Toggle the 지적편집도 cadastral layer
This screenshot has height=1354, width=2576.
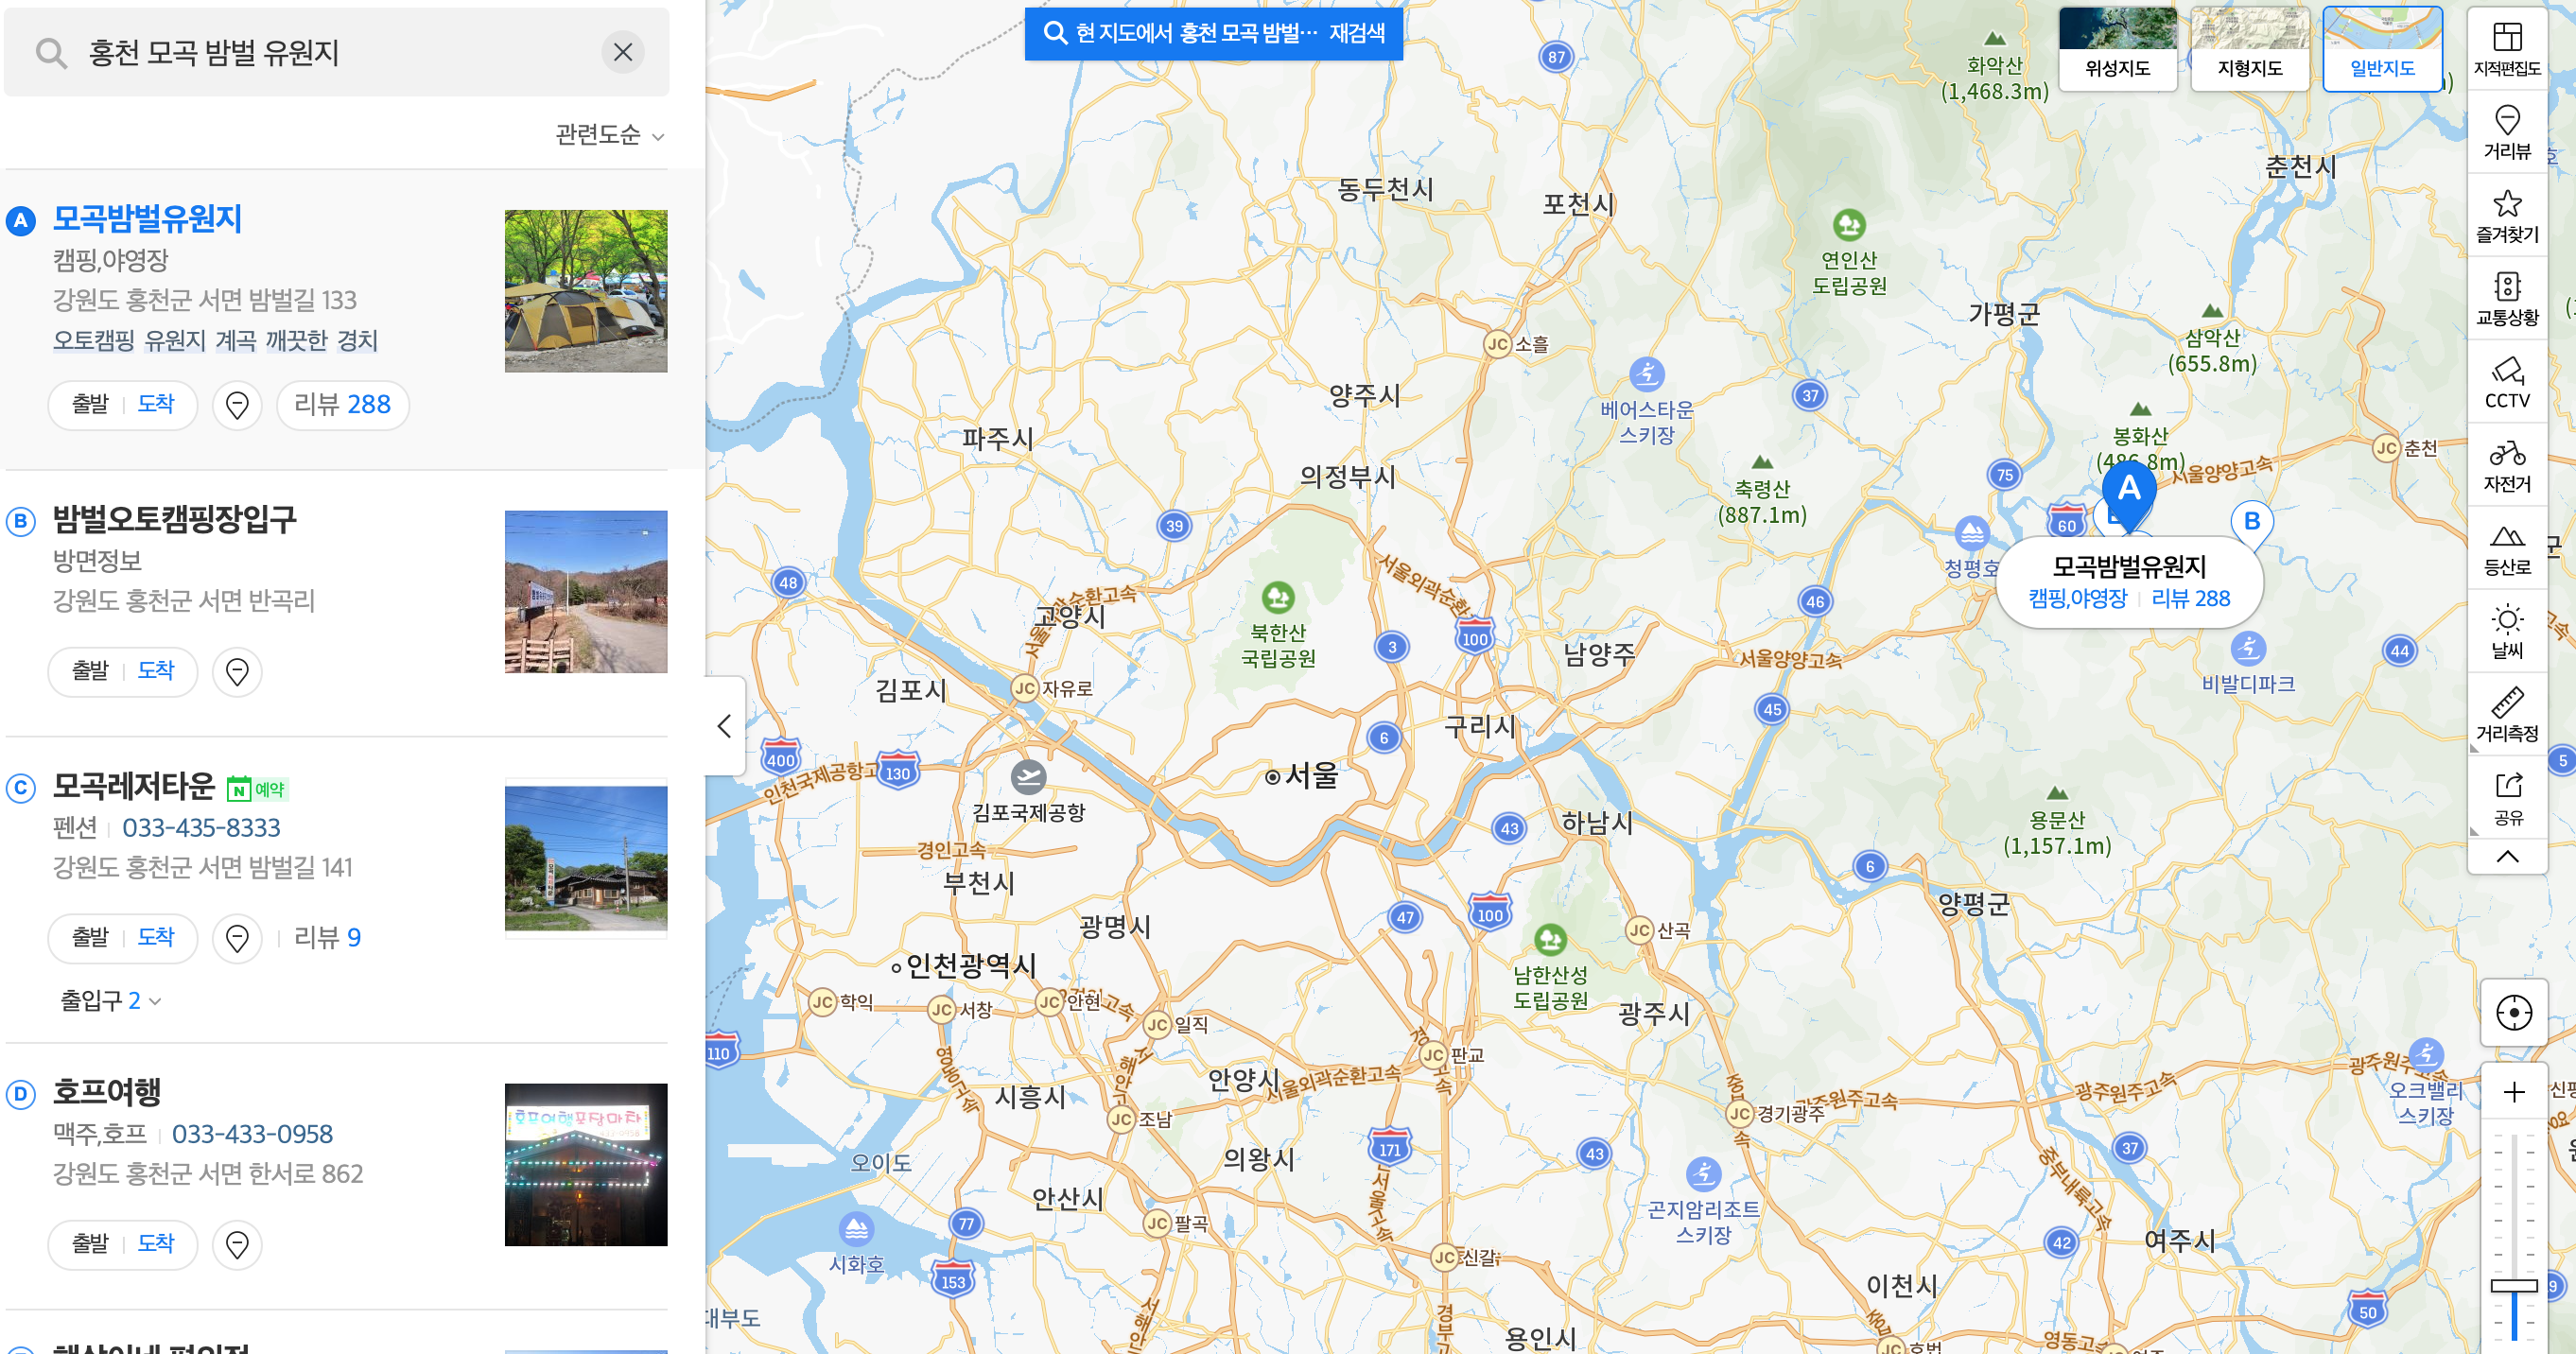2507,49
